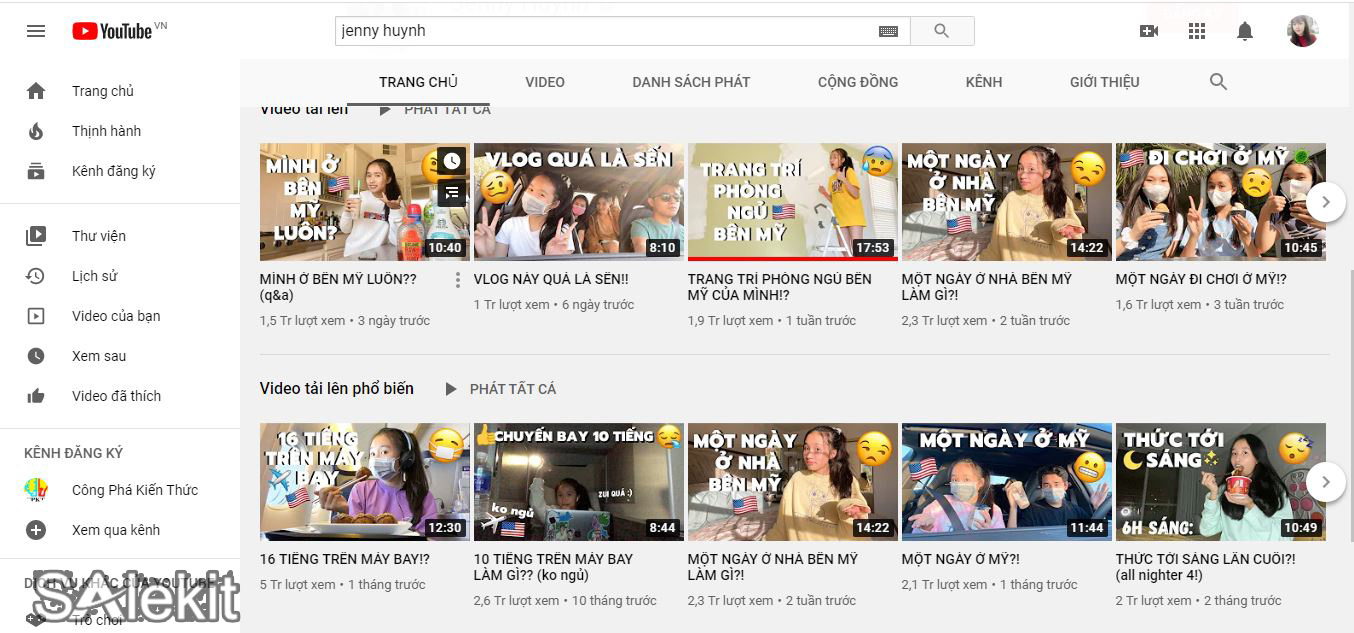1354x633 pixels.
Task: Open options menu for MÌNH Ở BÊN MỸ LUÔN video
Action: click(458, 280)
